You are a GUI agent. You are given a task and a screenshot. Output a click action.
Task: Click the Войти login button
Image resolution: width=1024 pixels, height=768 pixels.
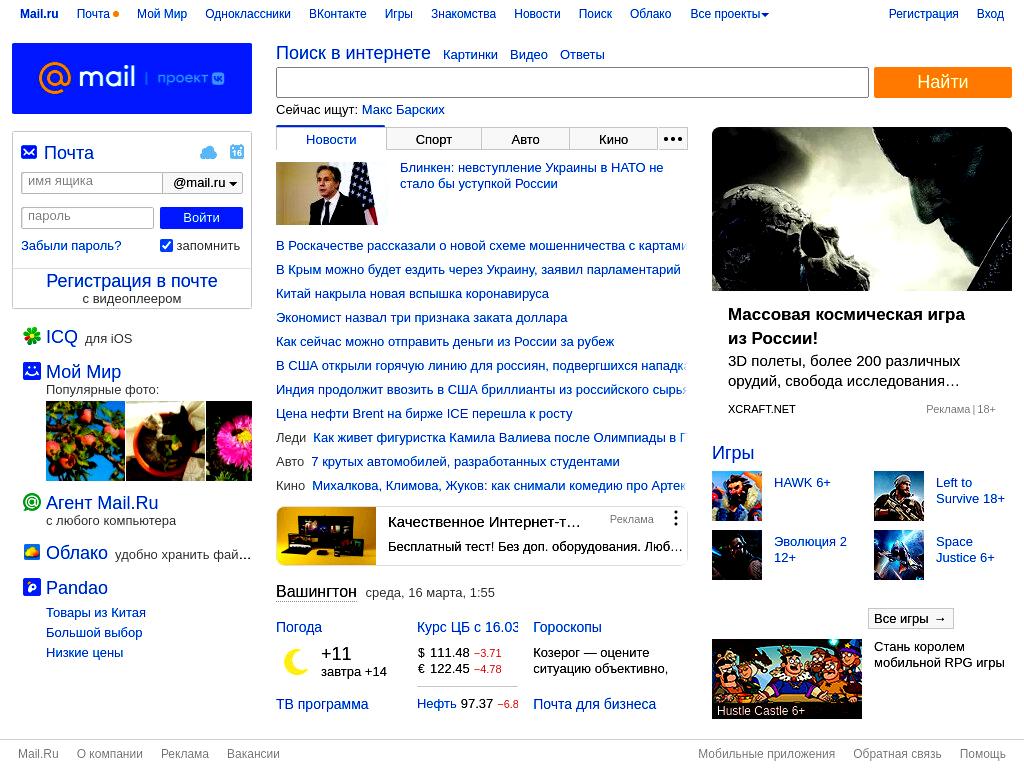201,217
